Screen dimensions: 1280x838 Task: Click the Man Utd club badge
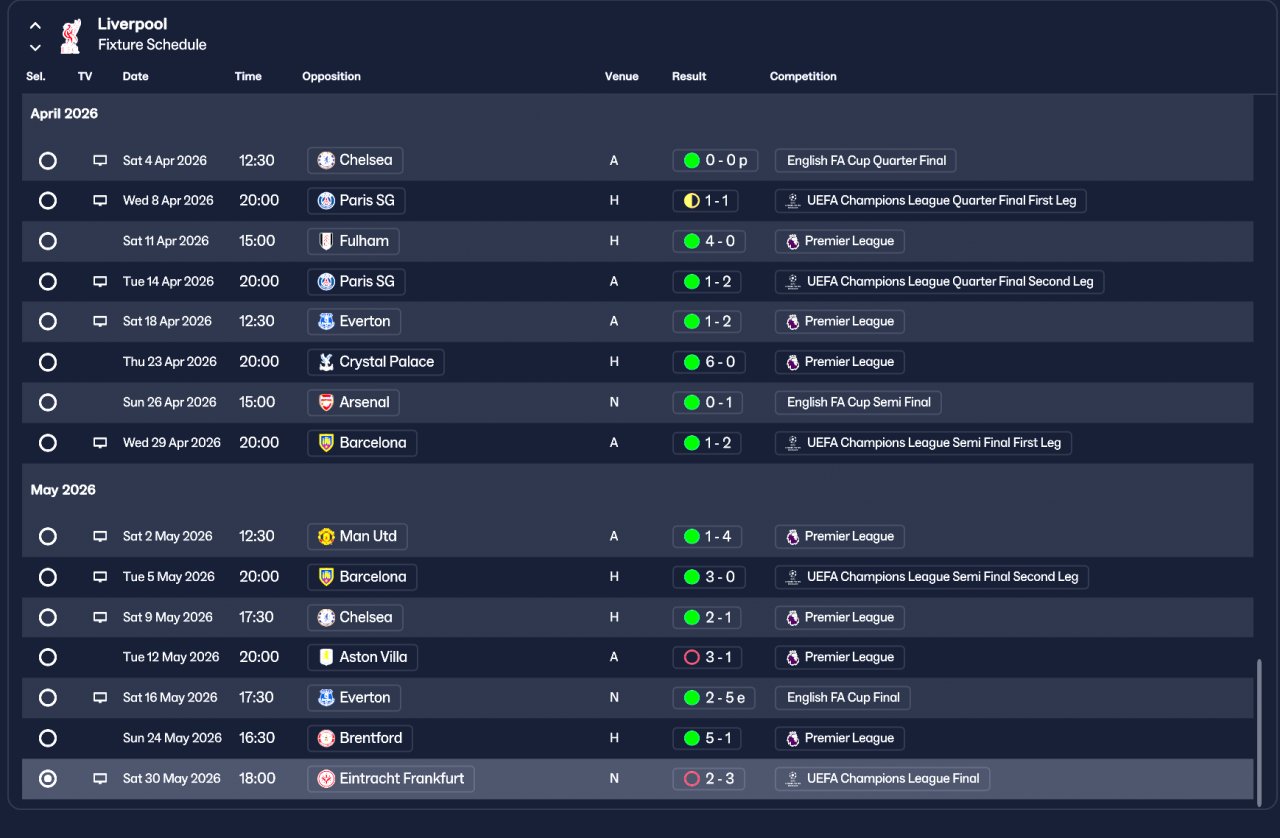pyautogui.click(x=326, y=536)
